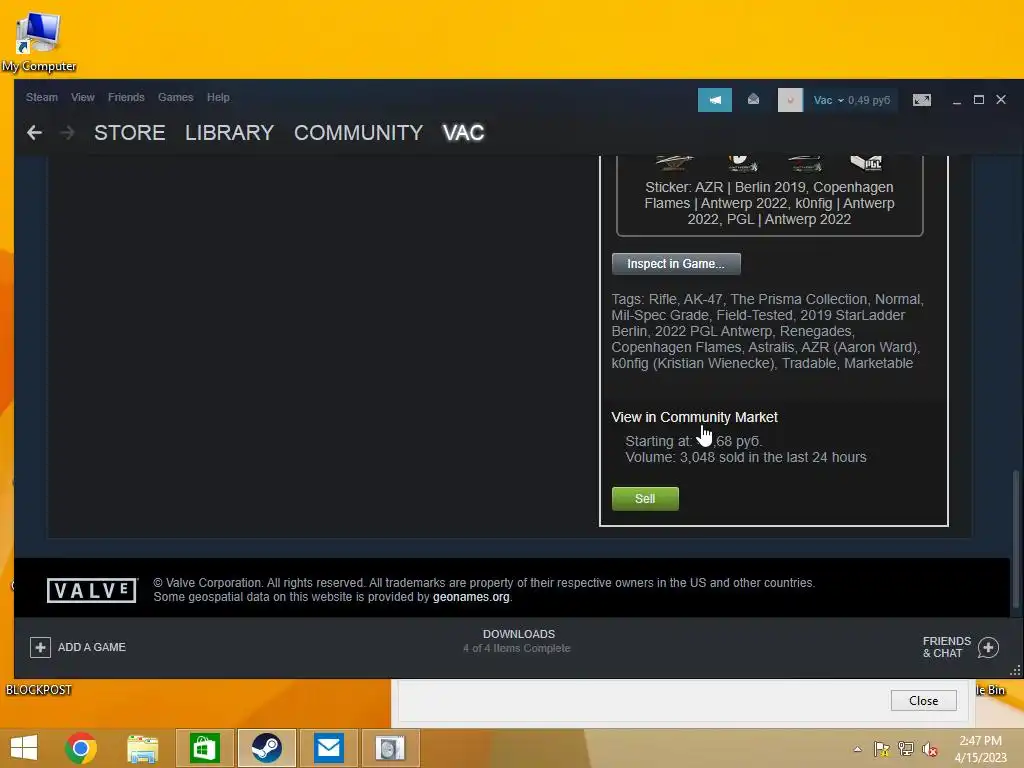Image resolution: width=1024 pixels, height=768 pixels.
Task: Click the Action Center flag icon
Action: pyautogui.click(x=882, y=749)
